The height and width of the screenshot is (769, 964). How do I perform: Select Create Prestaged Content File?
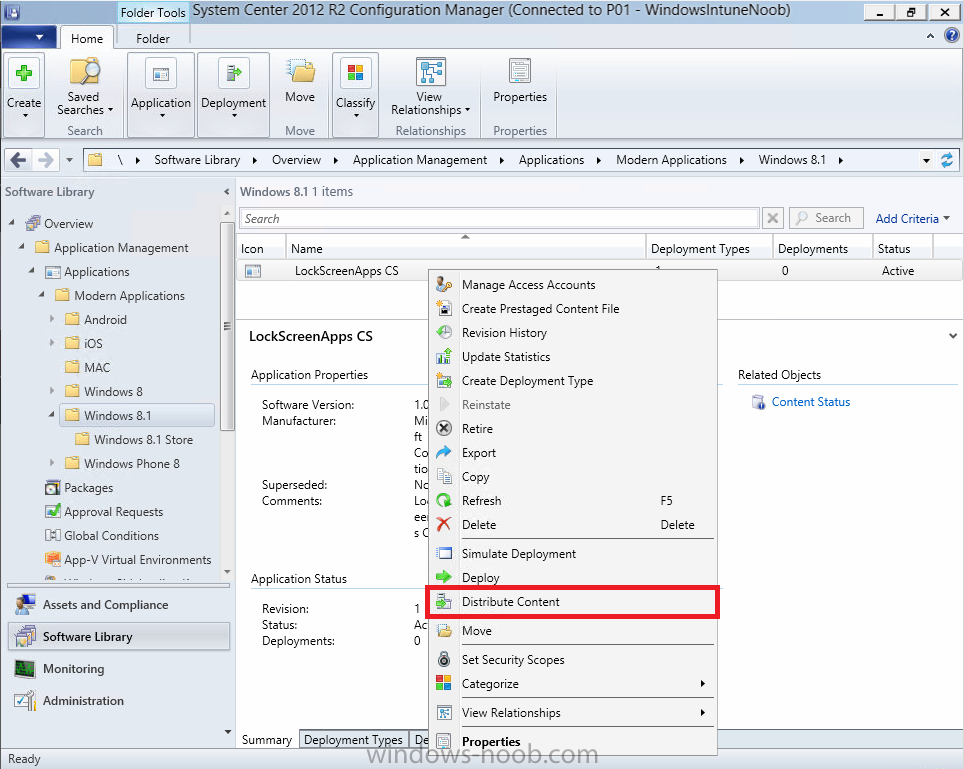tap(572, 309)
